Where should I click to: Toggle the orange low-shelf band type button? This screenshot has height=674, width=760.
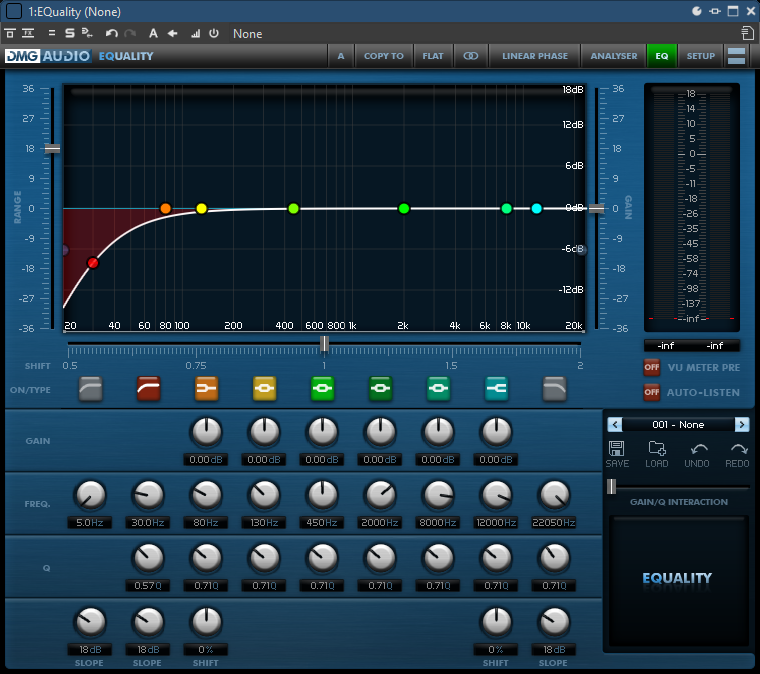(x=206, y=388)
